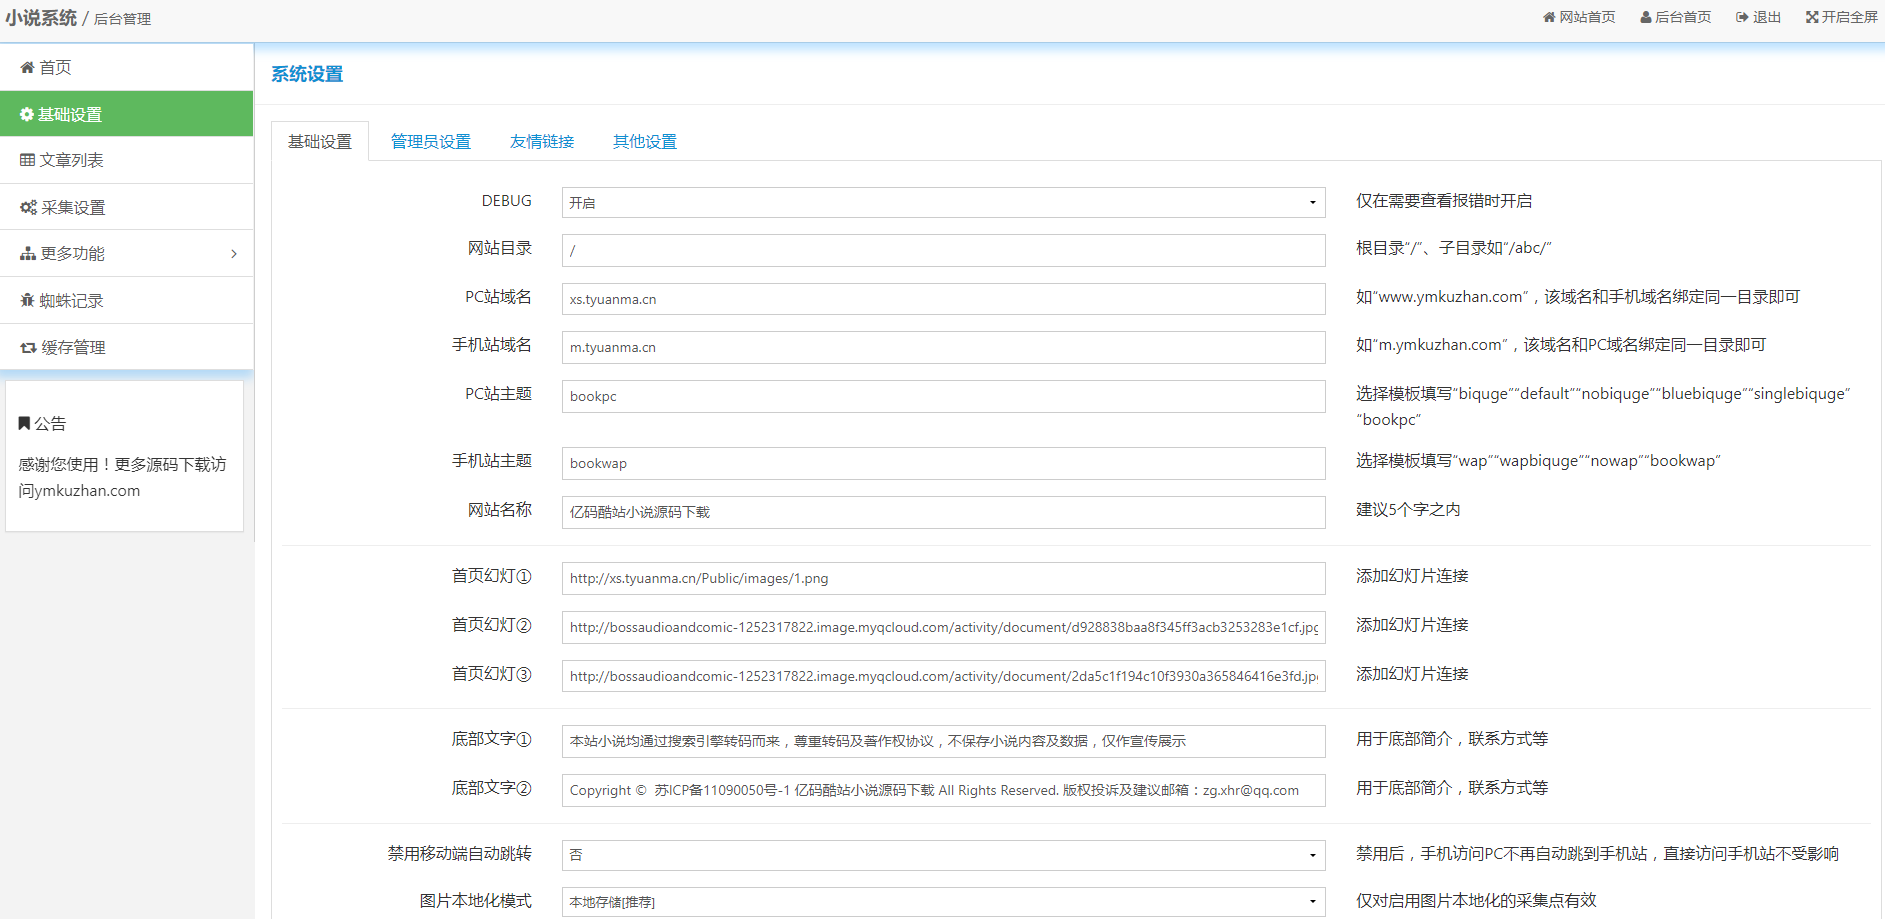Screen dimensions: 1885x919
Task: Click the 首页幻灯② URL input
Action: pos(943,627)
